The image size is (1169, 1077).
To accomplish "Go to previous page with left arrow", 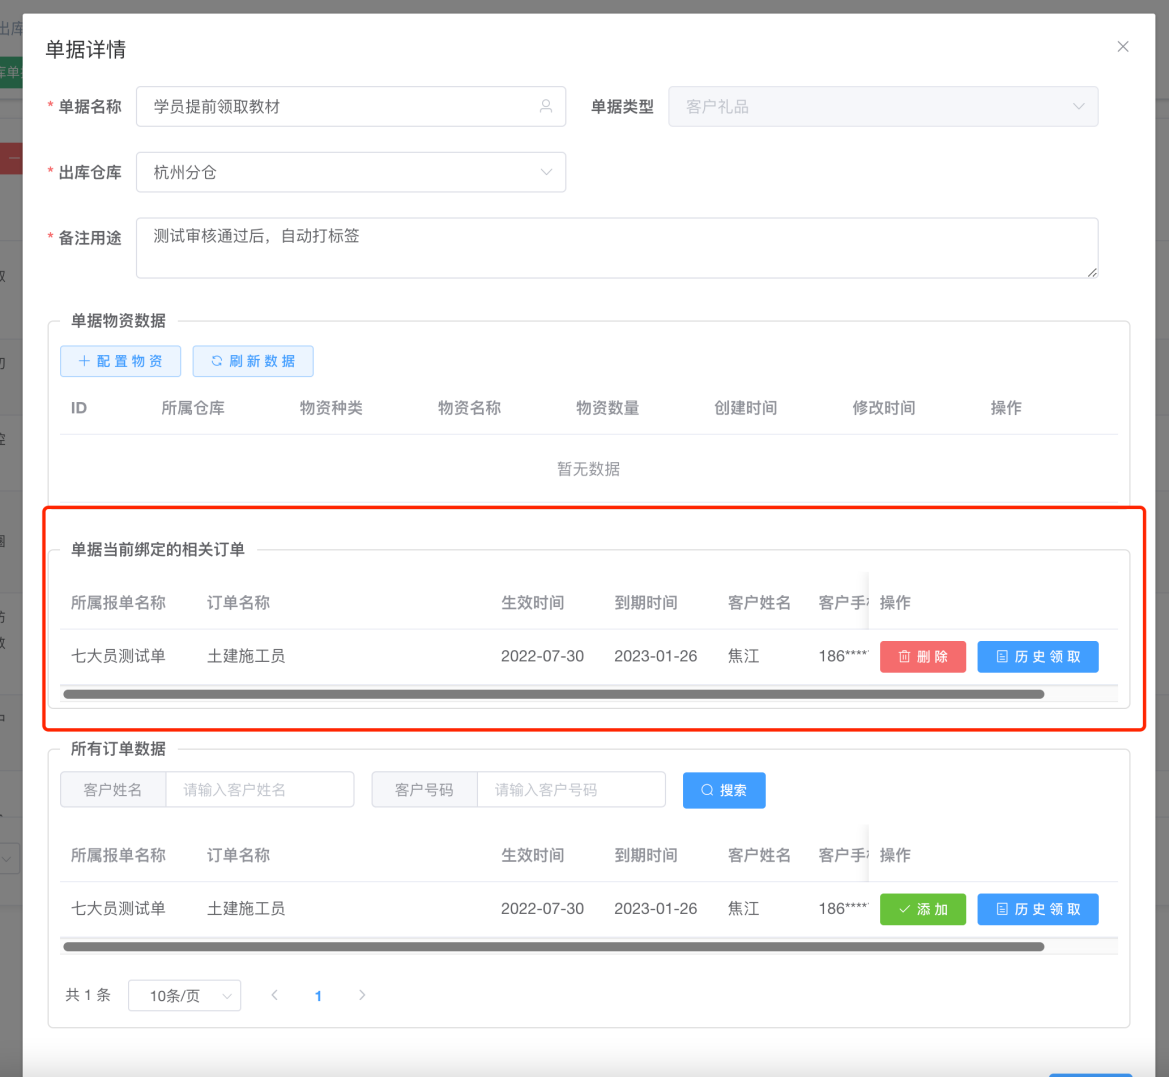I will coord(274,995).
